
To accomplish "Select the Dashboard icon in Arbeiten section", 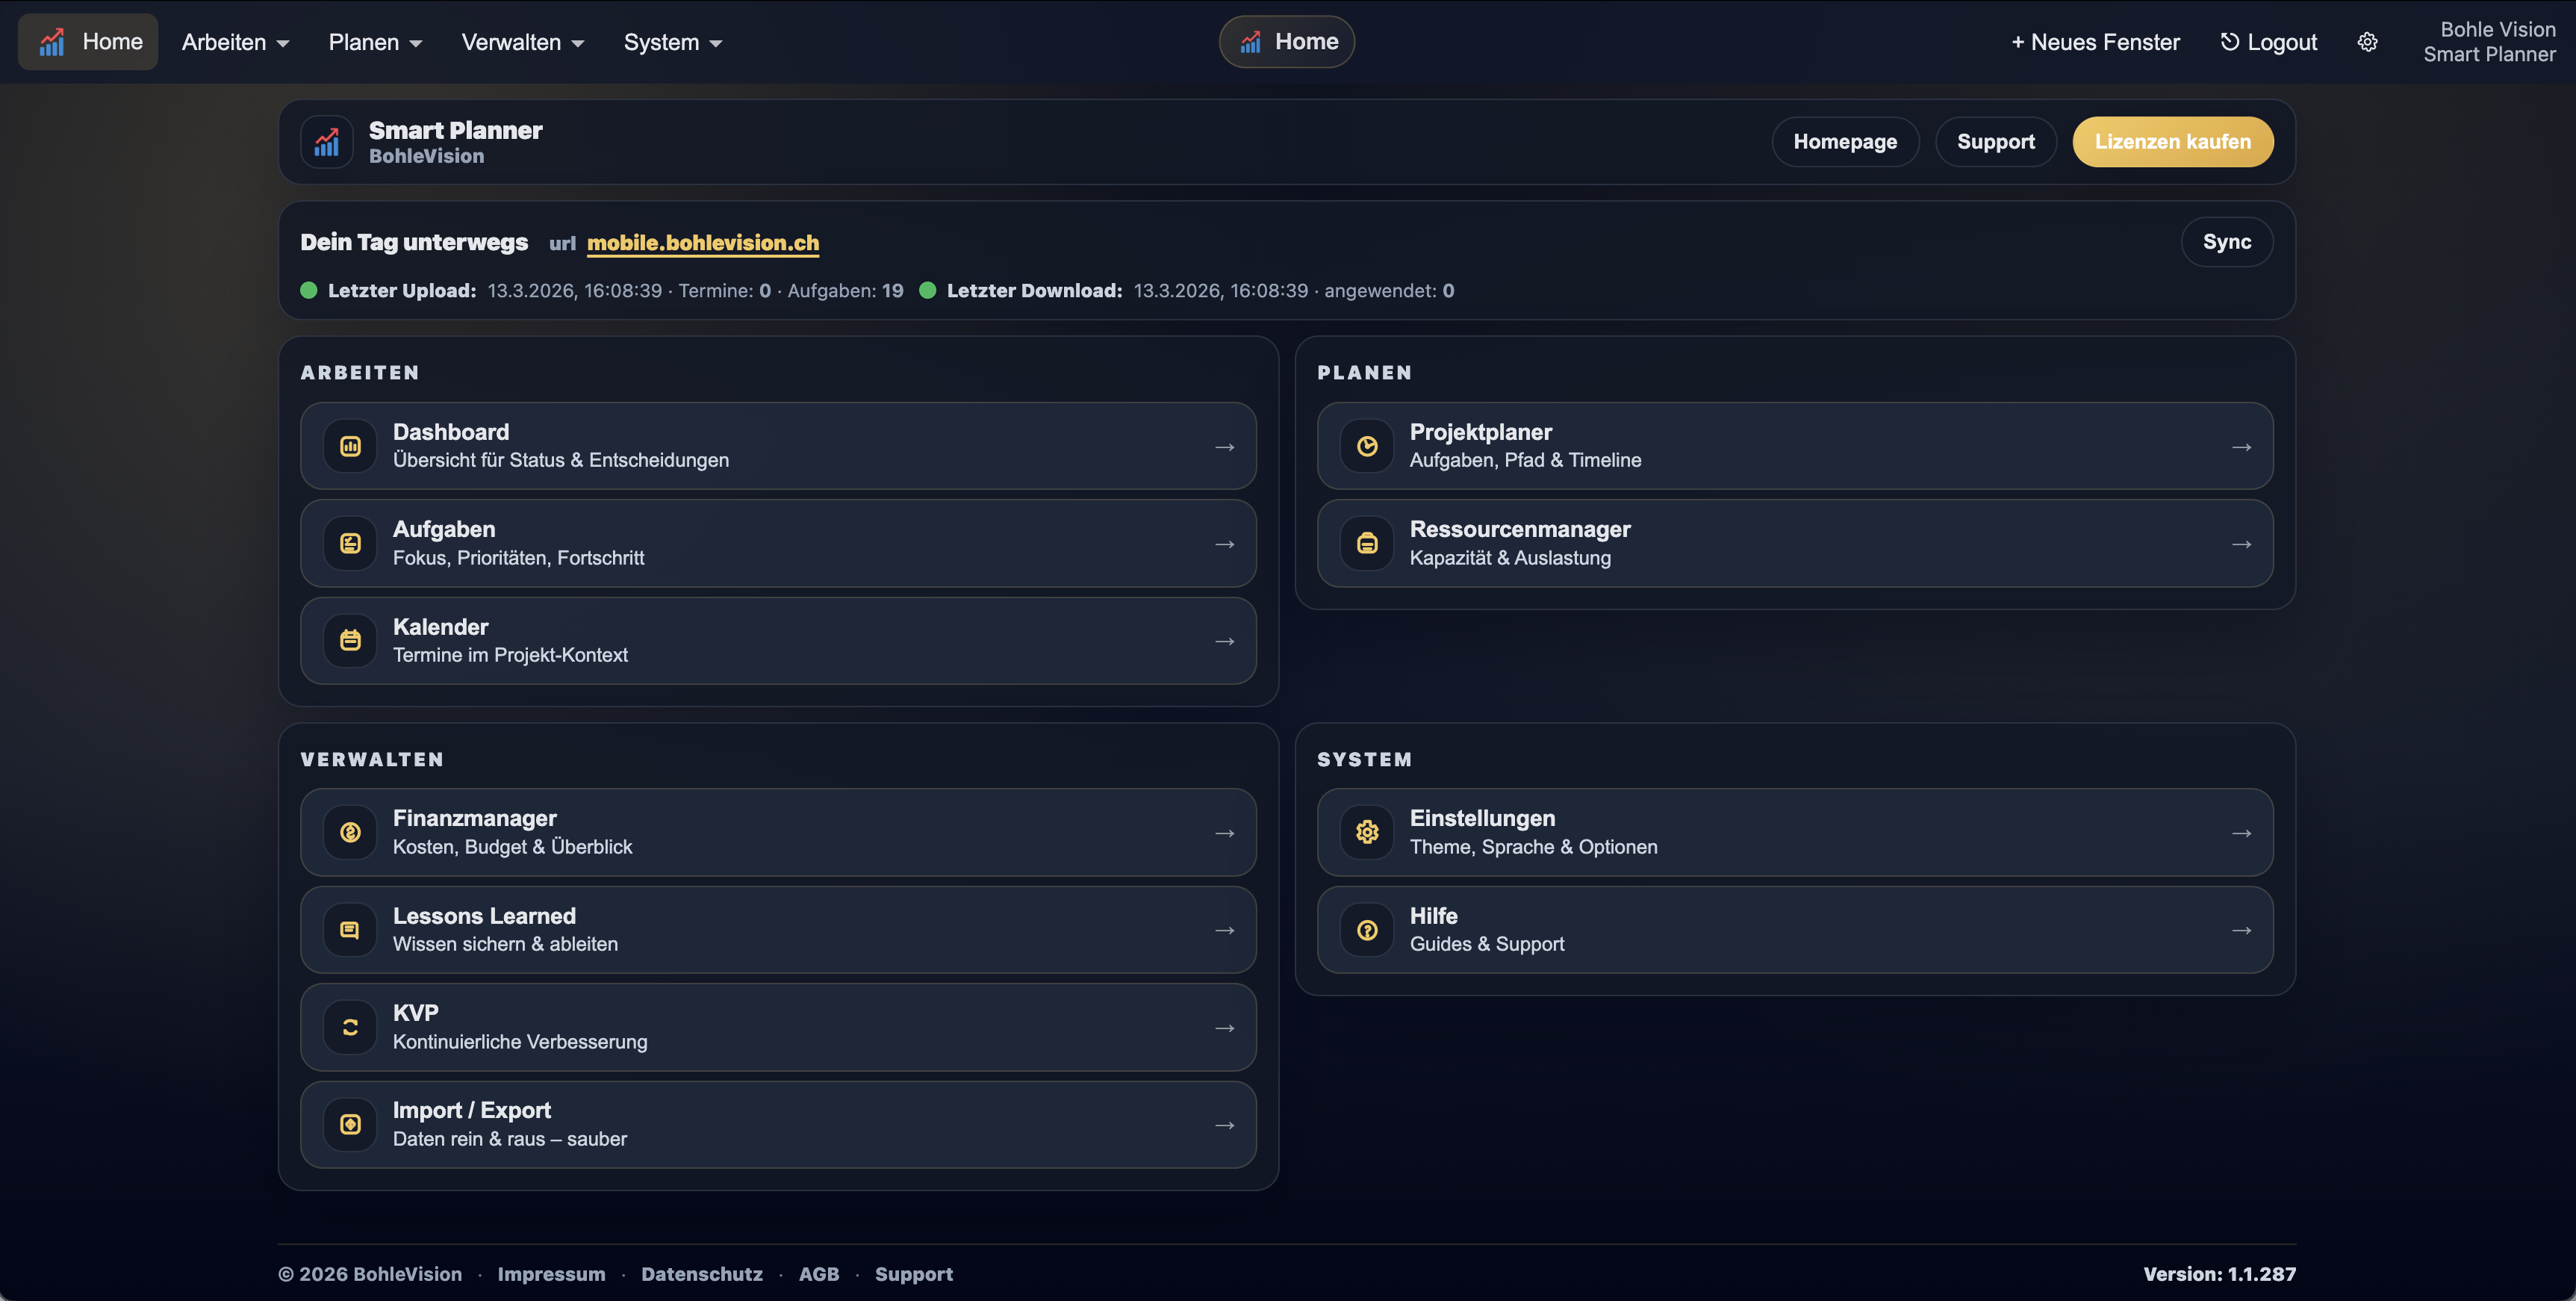I will click(349, 446).
